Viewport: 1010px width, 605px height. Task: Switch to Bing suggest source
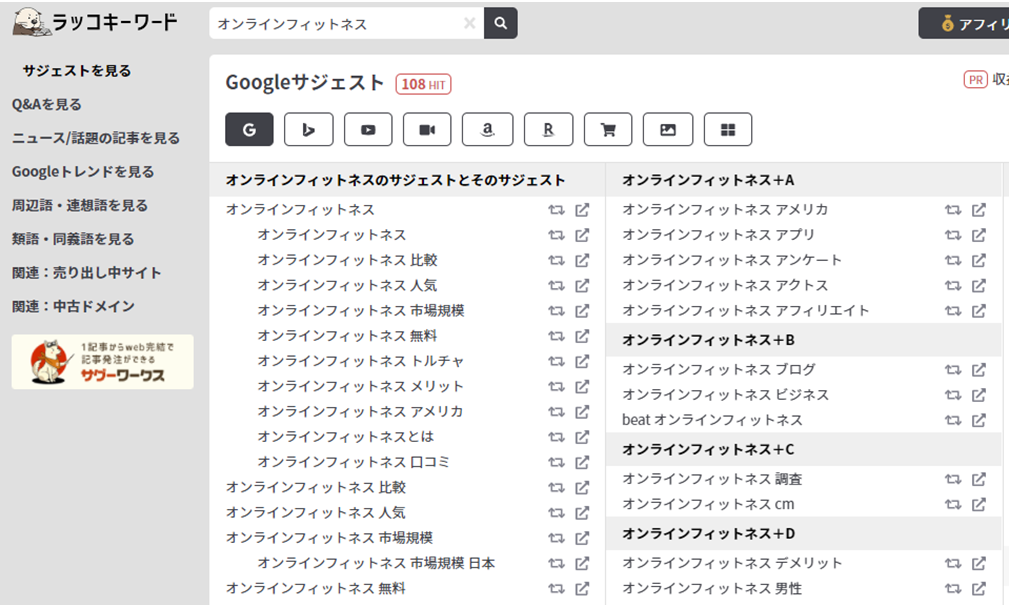coord(309,130)
